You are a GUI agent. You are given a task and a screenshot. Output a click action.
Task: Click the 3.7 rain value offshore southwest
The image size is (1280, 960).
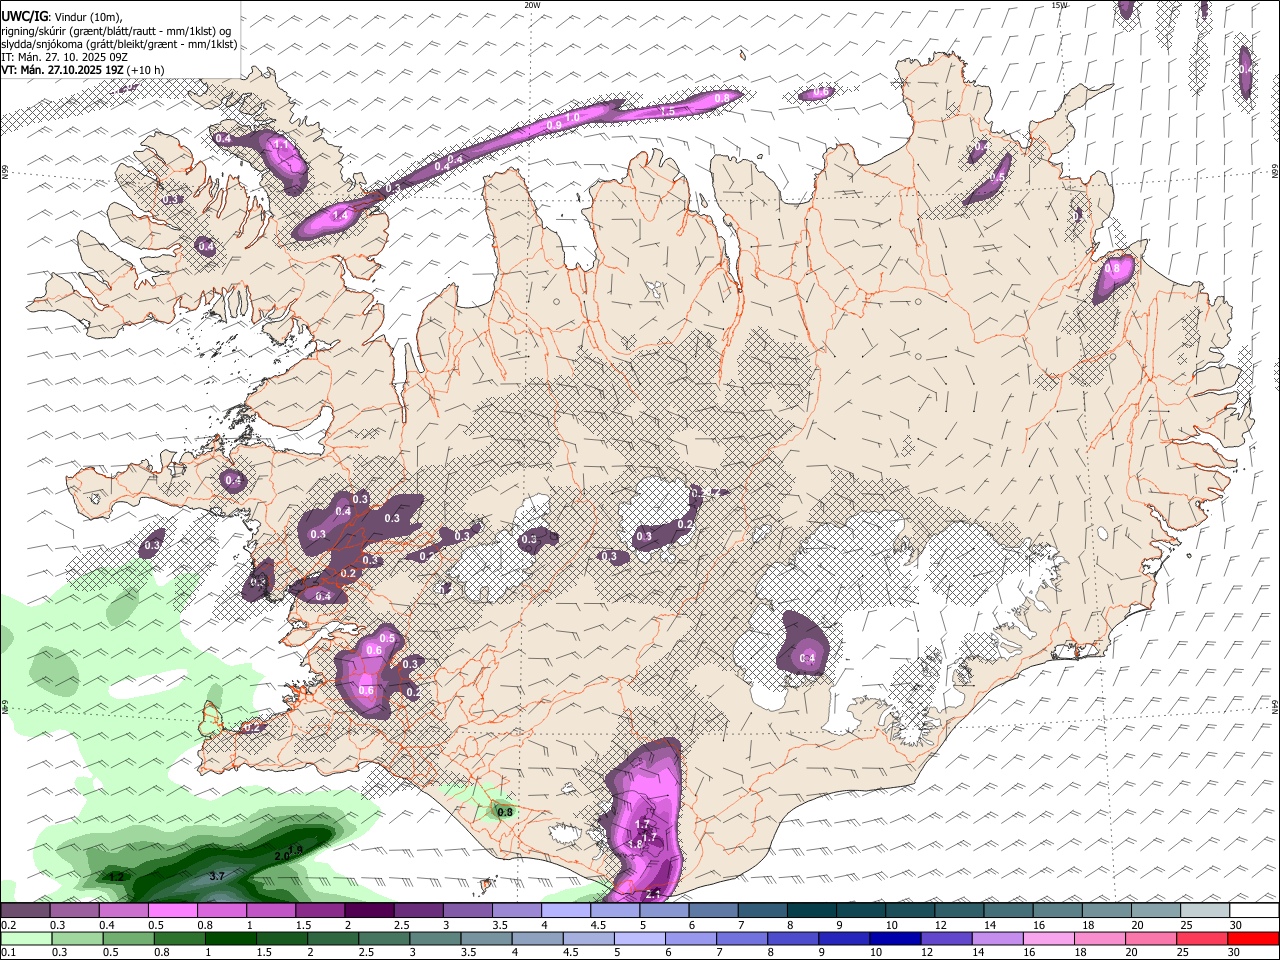tap(217, 876)
